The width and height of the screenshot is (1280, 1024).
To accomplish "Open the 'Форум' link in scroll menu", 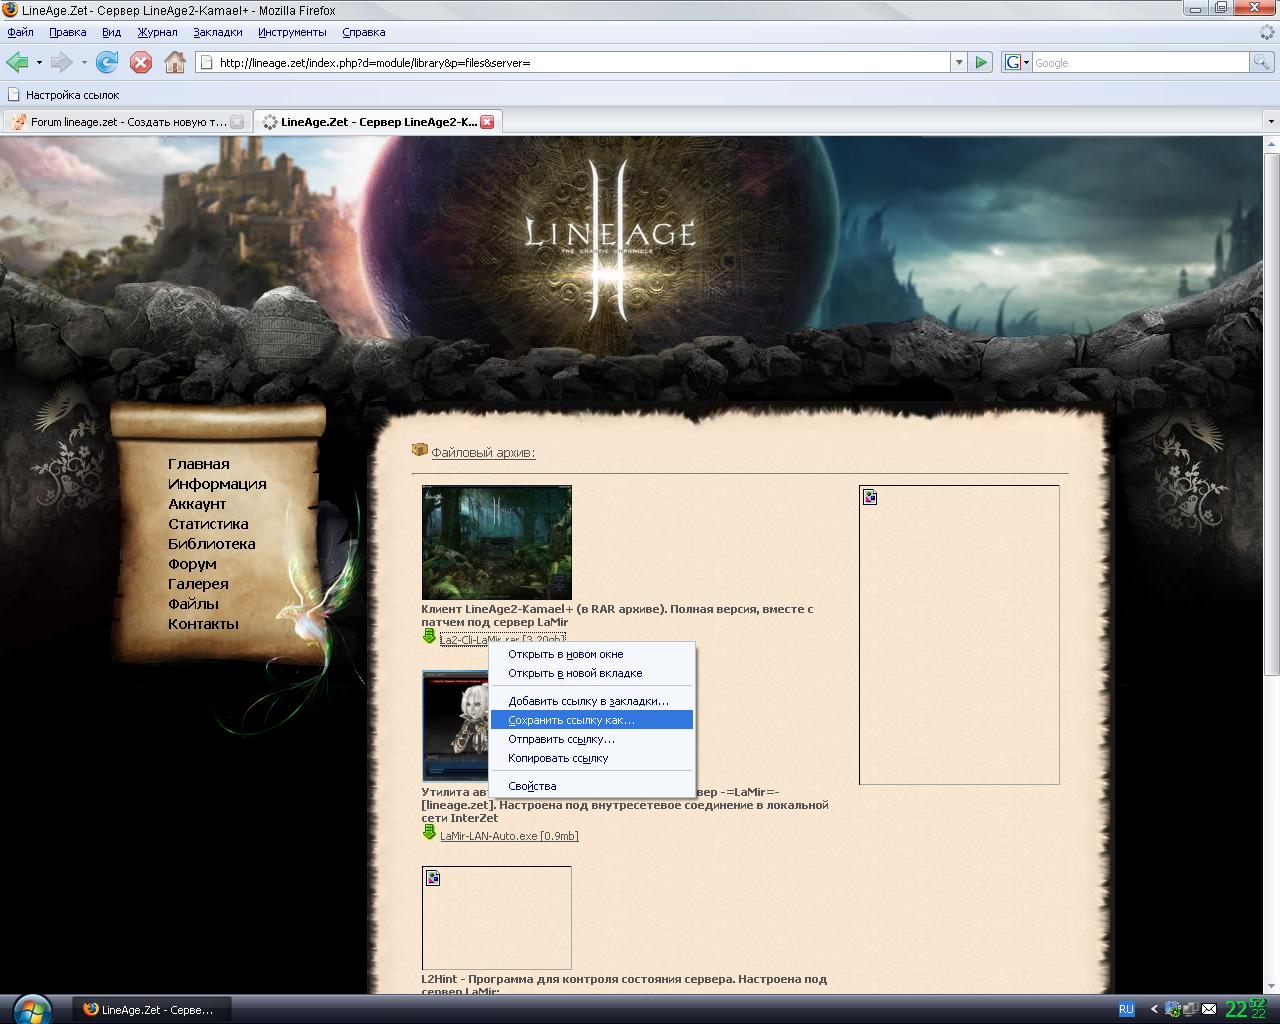I will click(192, 564).
